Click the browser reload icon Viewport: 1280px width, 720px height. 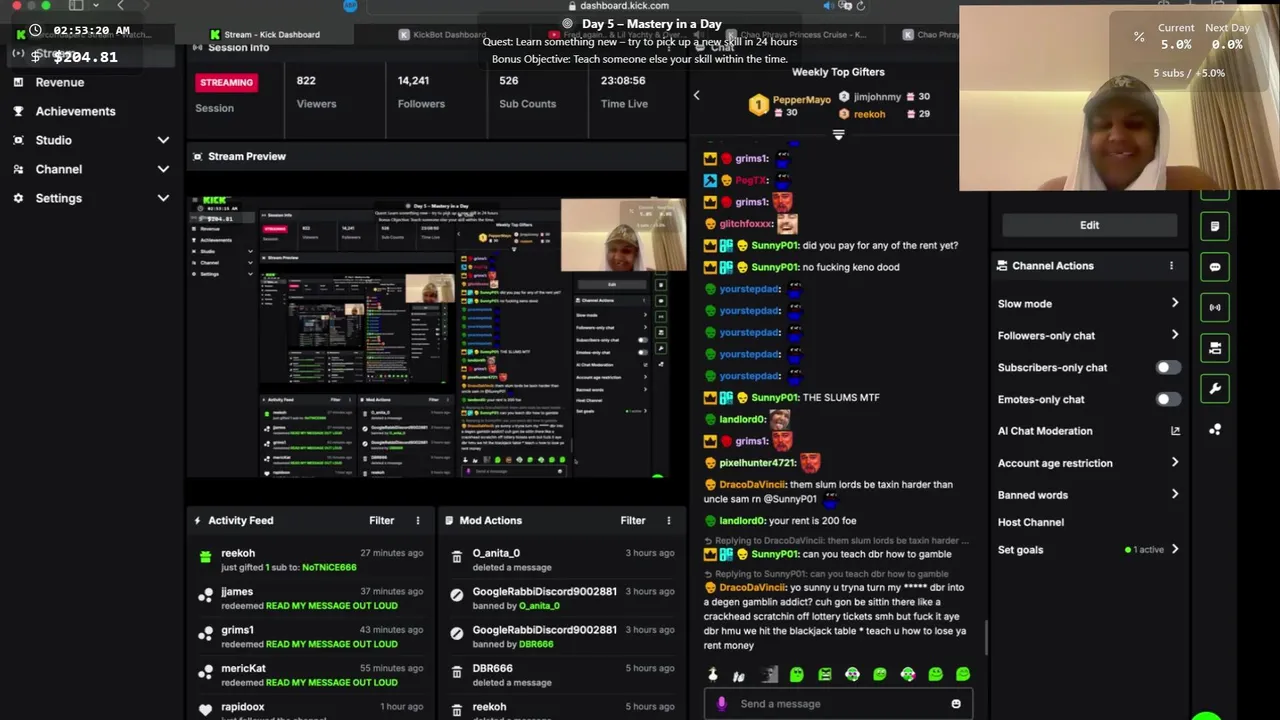pos(860,6)
